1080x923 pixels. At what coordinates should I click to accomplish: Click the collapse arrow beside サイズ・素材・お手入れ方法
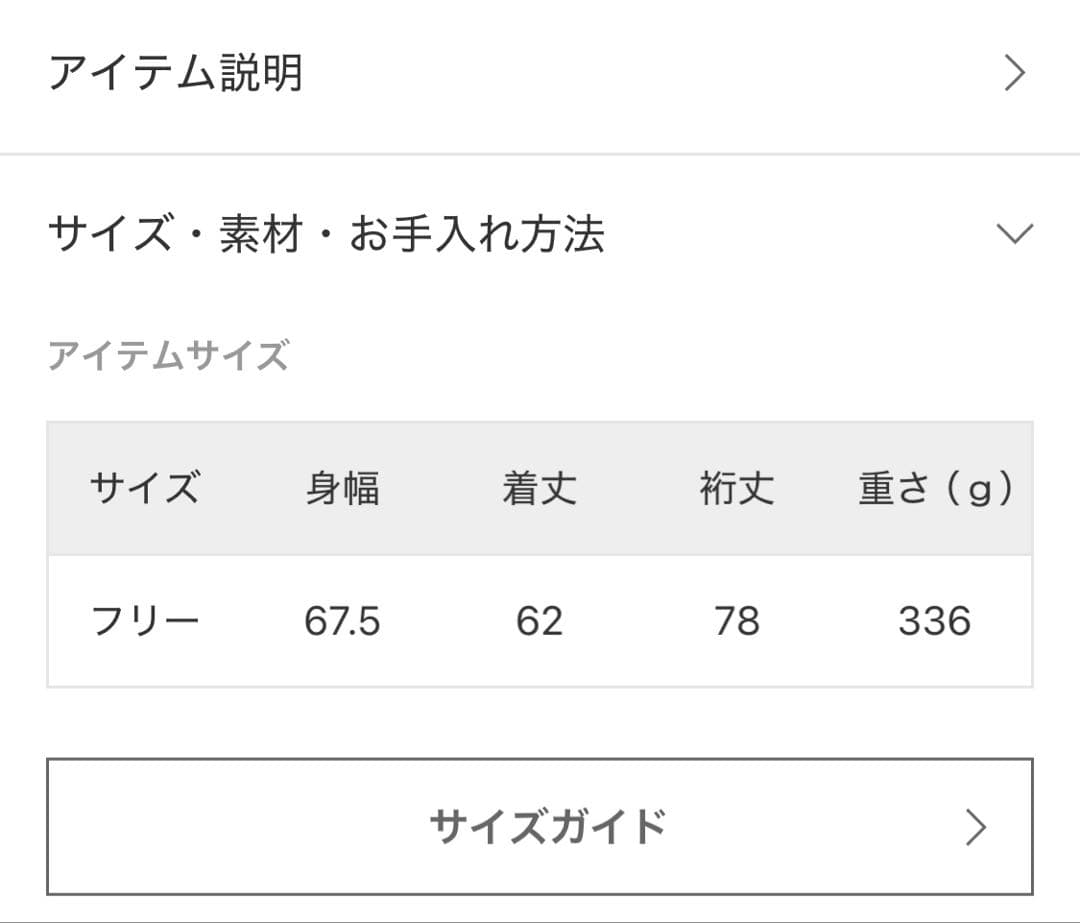(x=1015, y=235)
